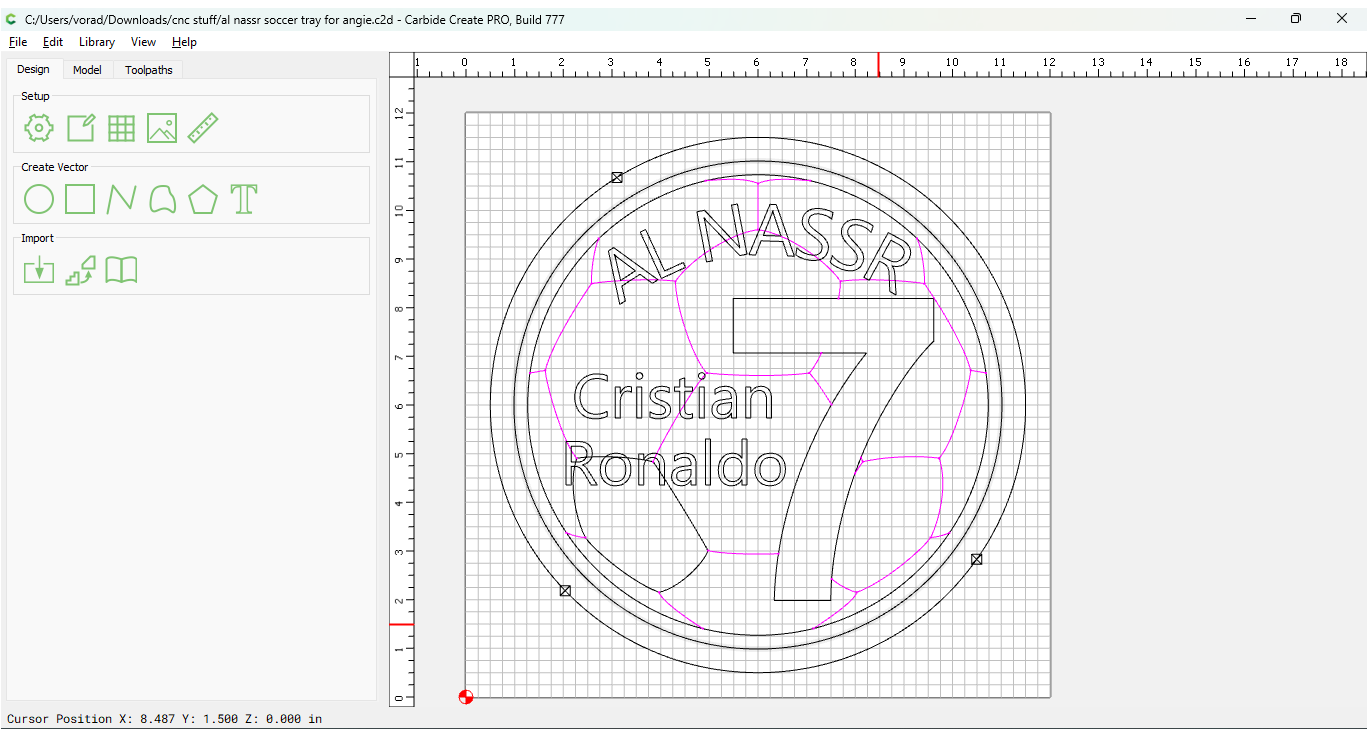This screenshot has height=729, width=1368.
Task: Maximize/restore the Carbide Create window
Action: [1296, 18]
